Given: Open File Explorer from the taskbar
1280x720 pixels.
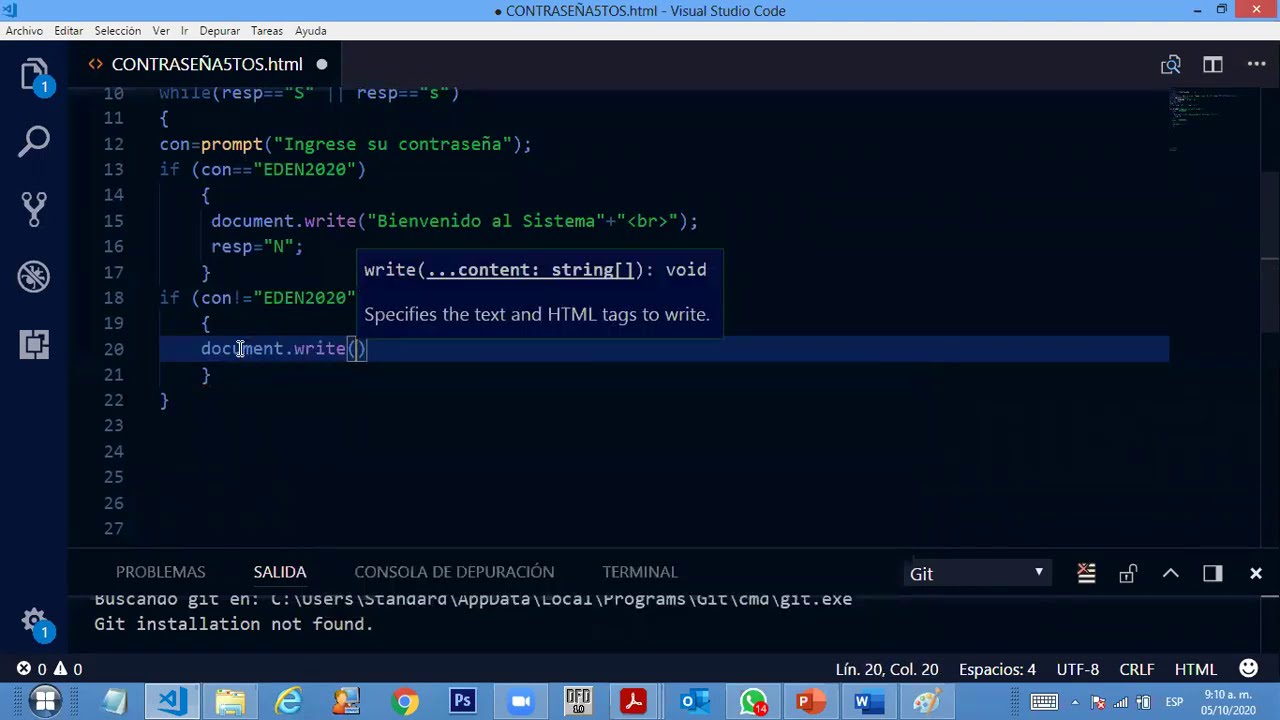Looking at the screenshot, I should (x=230, y=701).
